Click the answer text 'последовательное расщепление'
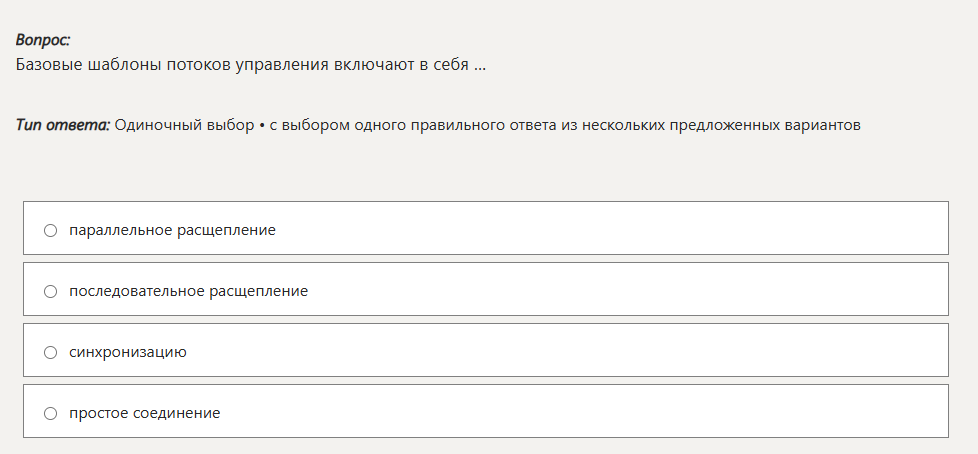This screenshot has height=454, width=978. point(188,291)
